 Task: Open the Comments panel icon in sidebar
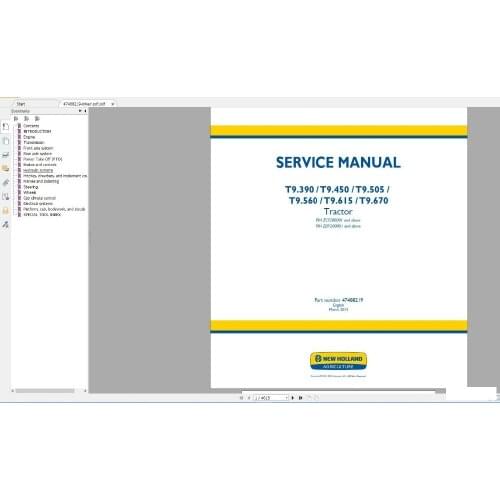pyautogui.click(x=5, y=168)
